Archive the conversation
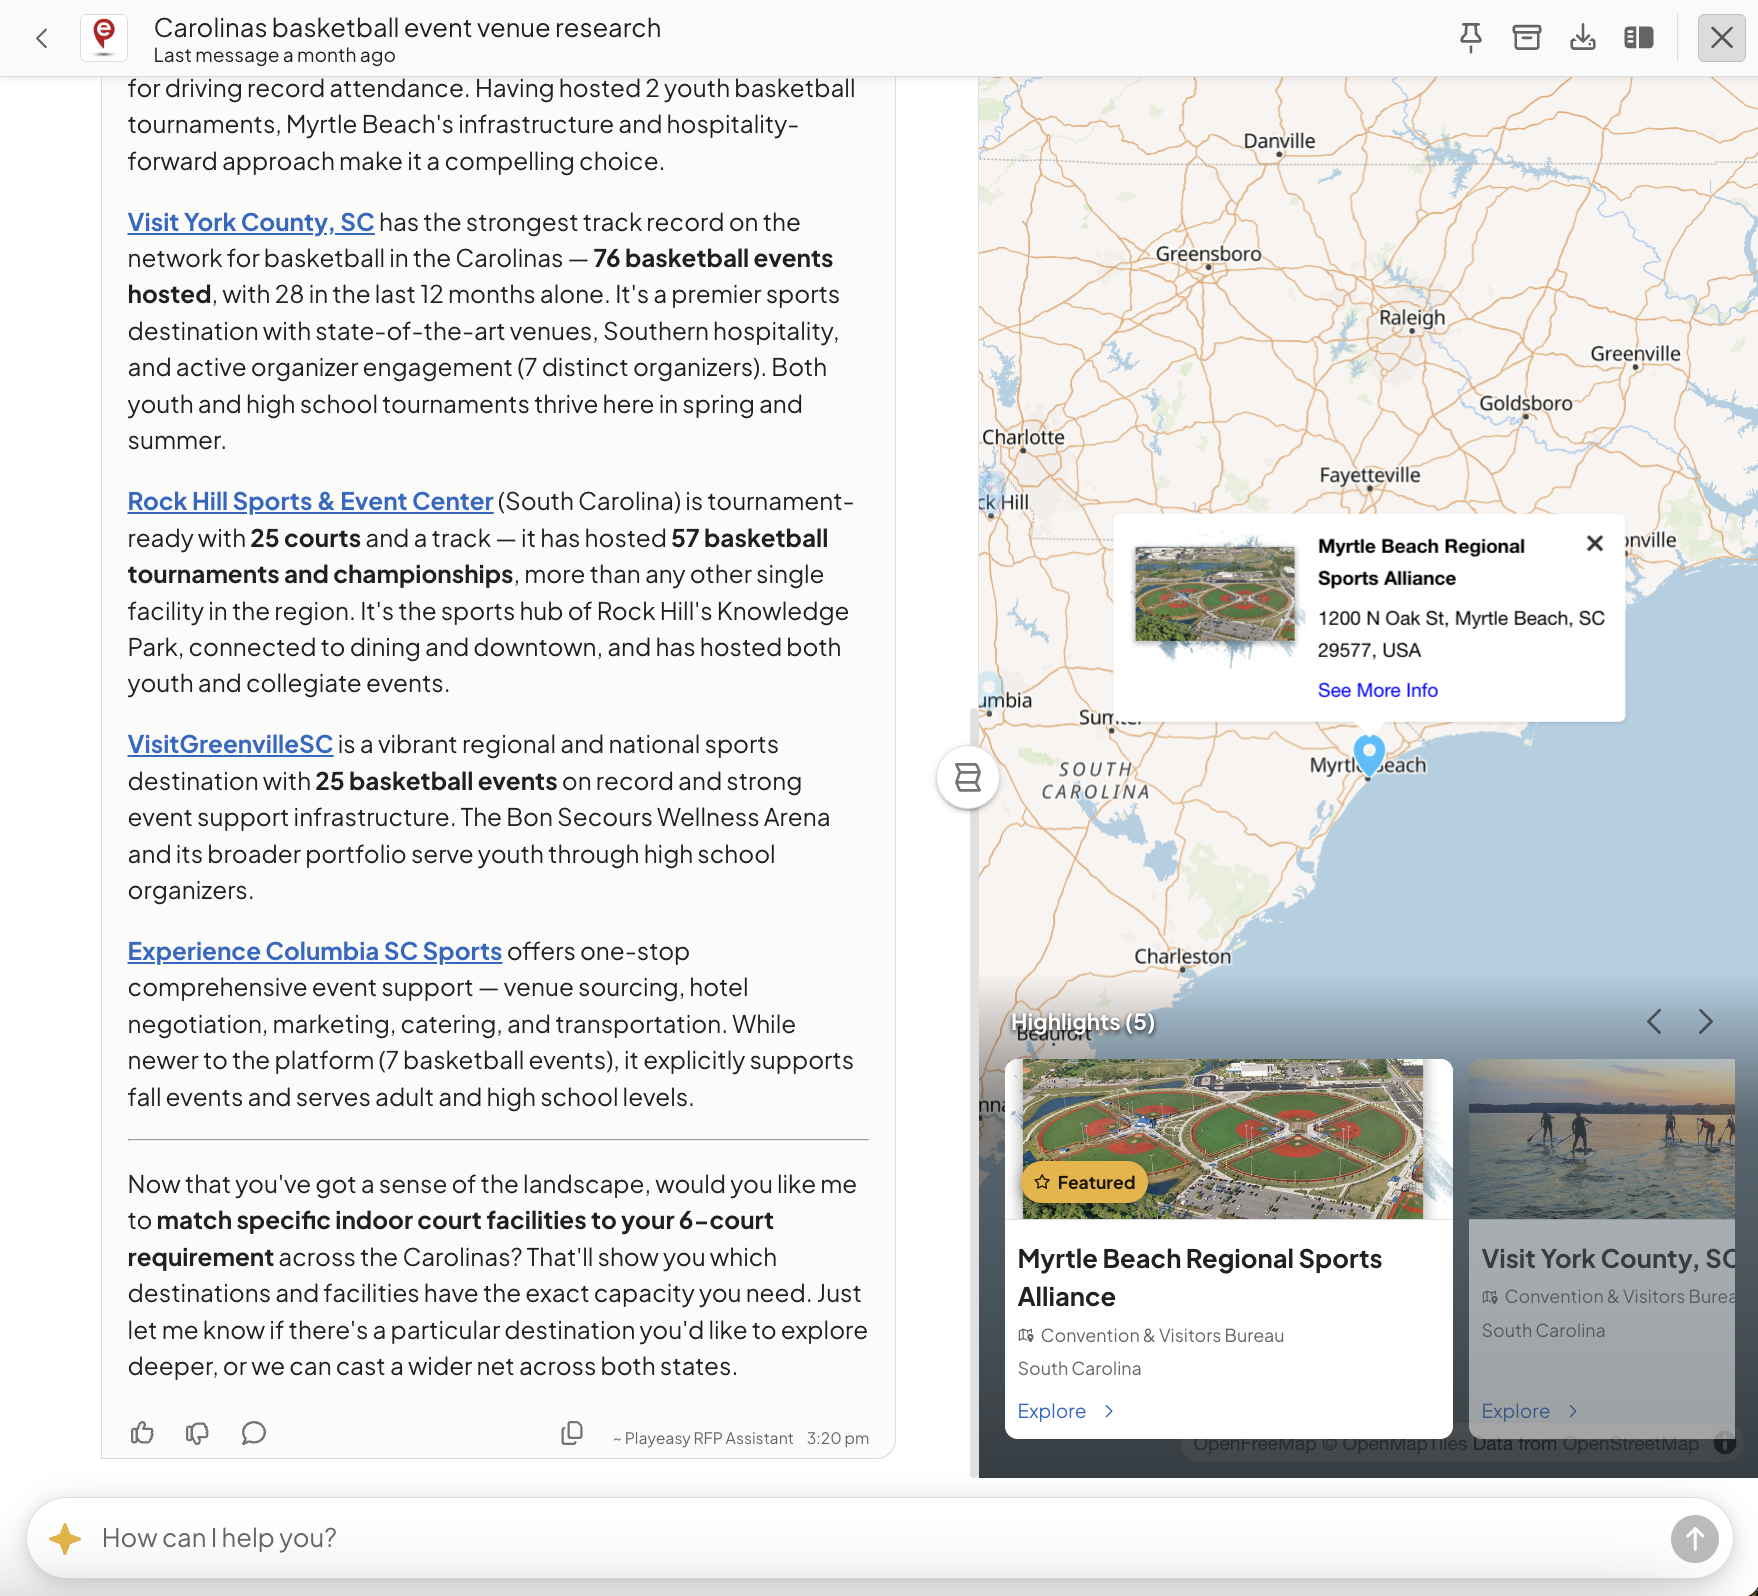This screenshot has width=1758, height=1596. pyautogui.click(x=1527, y=38)
